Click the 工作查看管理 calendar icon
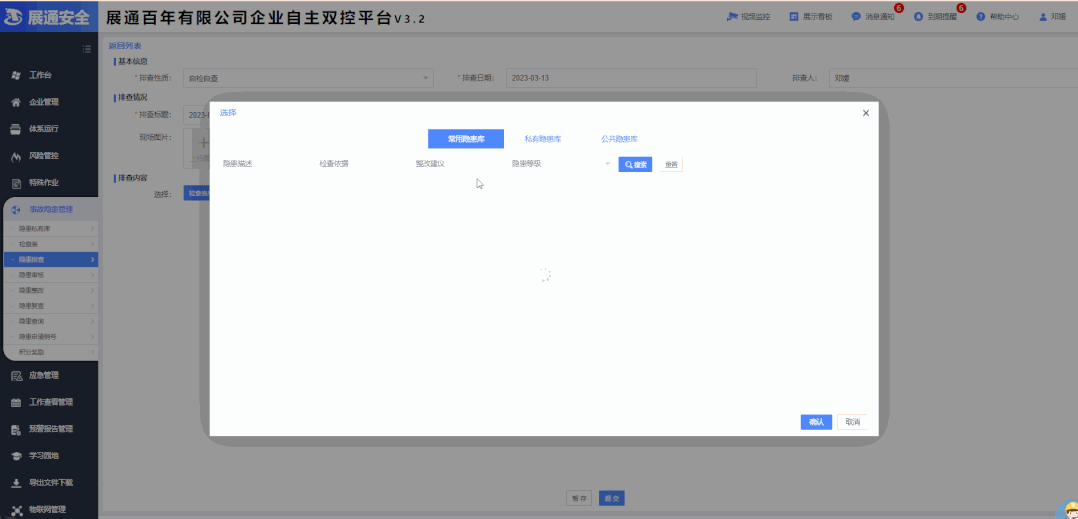 (x=16, y=402)
